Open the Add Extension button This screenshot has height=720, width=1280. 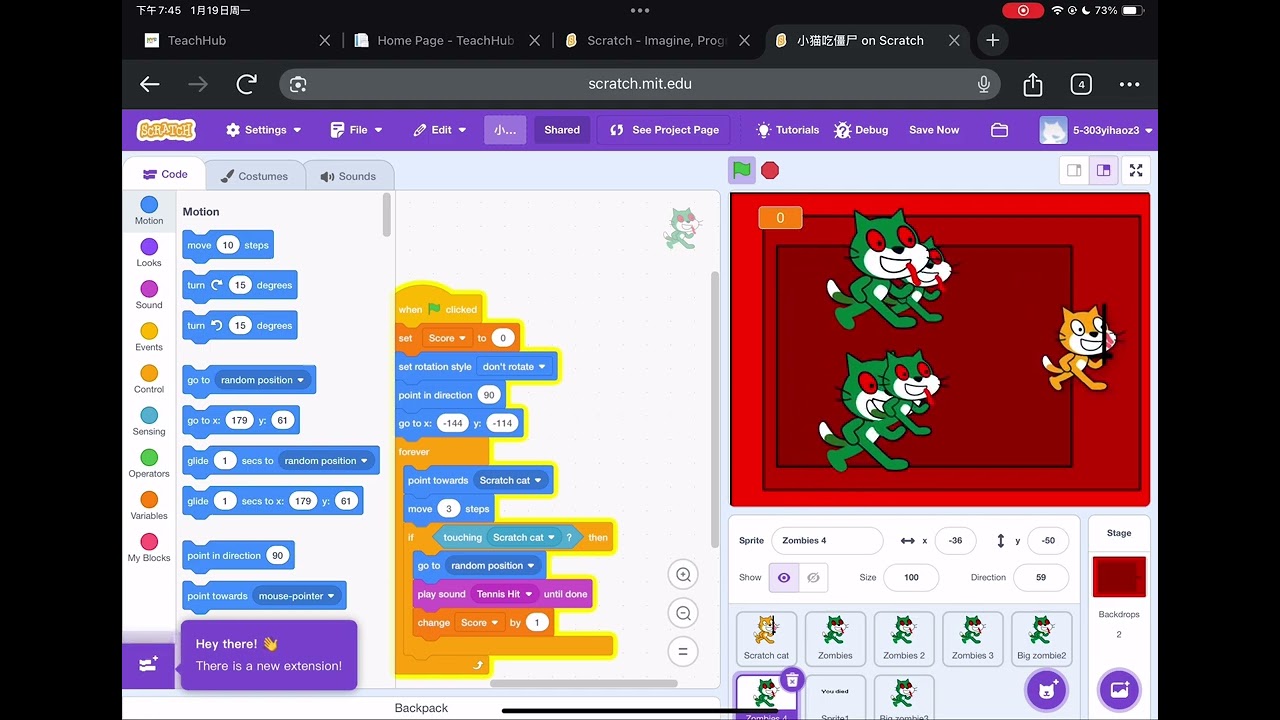tap(149, 665)
